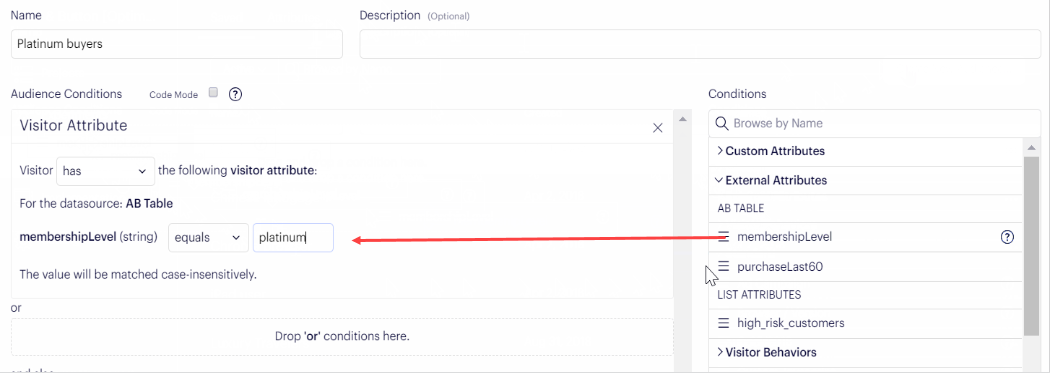Viewport: 1050px width, 373px height.
Task: Click scroll-up arrow of Conditions list
Action: pyautogui.click(x=1032, y=147)
